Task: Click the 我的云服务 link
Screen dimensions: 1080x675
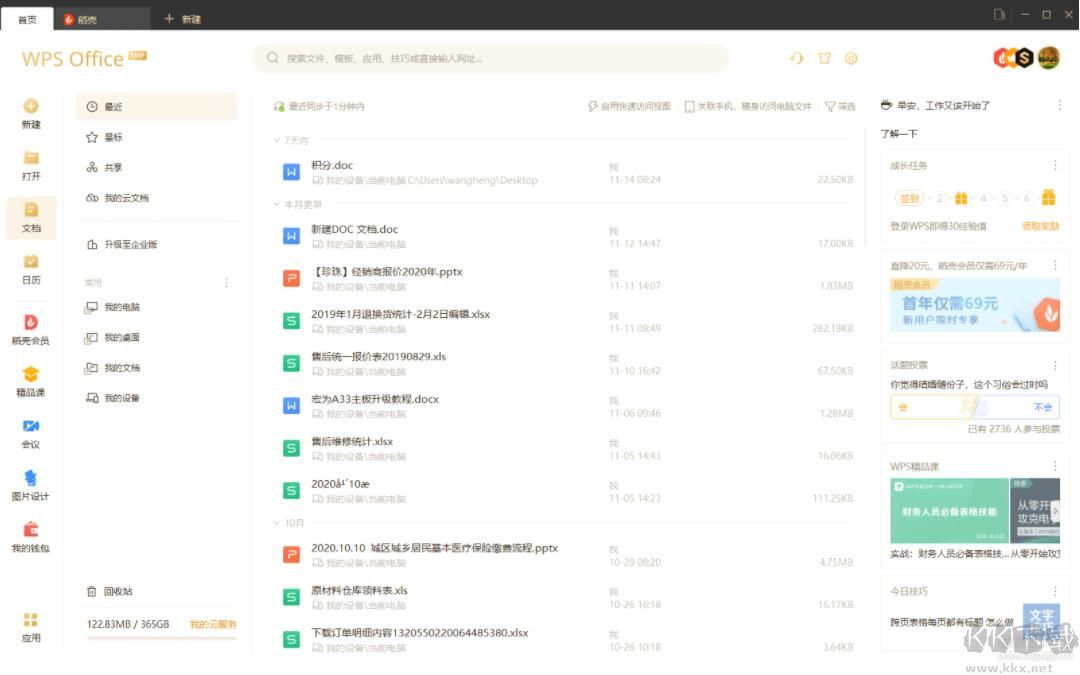Action: pos(213,624)
